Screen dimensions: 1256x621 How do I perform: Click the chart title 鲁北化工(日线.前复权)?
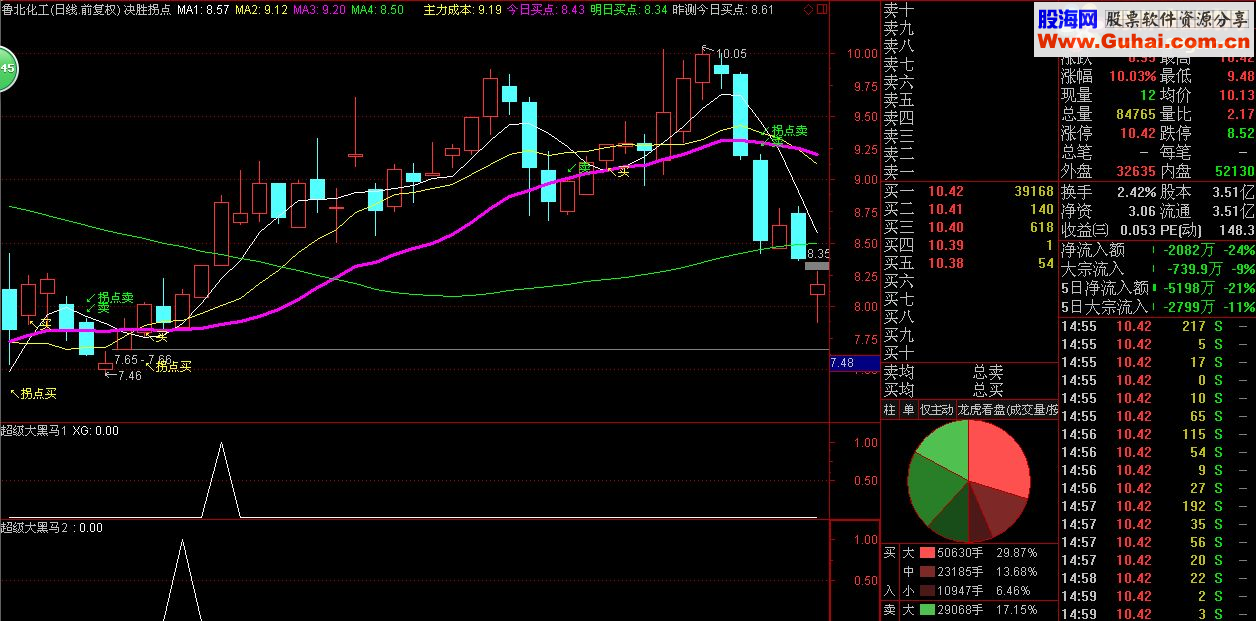pos(61,9)
